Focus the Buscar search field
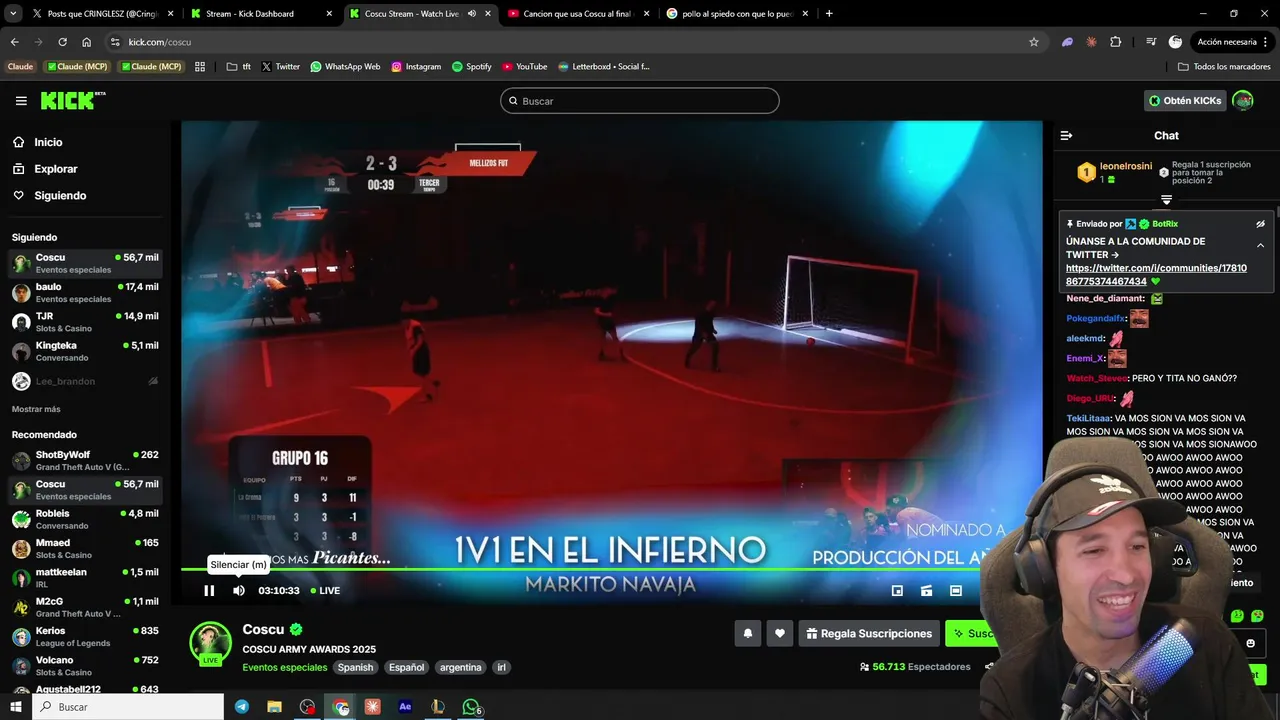This screenshot has height=720, width=1280. 640,101
